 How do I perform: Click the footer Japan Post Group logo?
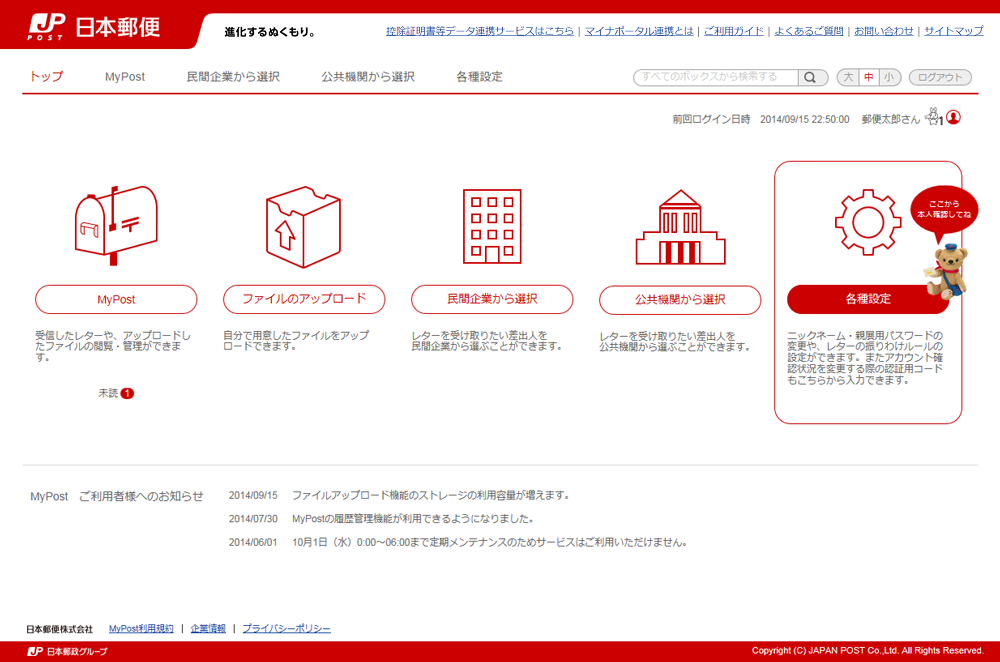click(67, 651)
